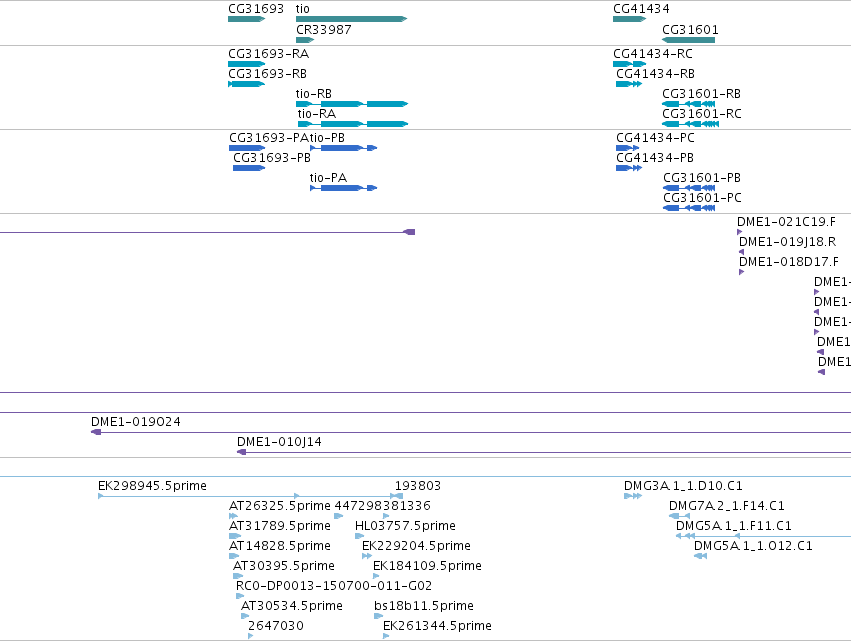Click feature DMG5A.1_1.F11.C1
The width and height of the screenshot is (851, 641).
763,536
